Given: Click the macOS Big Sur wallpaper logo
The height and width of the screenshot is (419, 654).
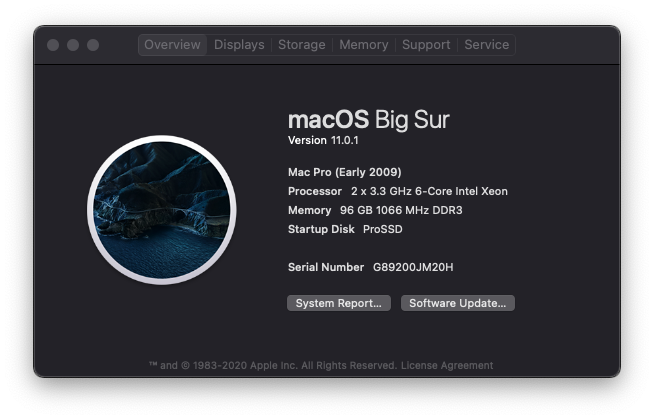Looking at the screenshot, I should tap(162, 210).
